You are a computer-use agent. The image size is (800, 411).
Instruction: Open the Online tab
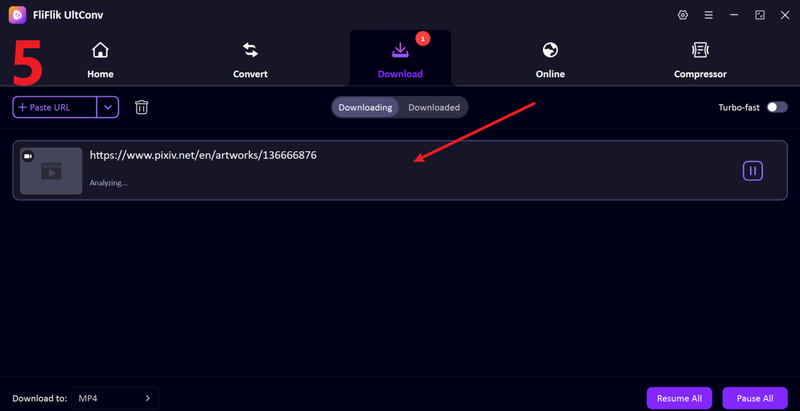click(550, 60)
